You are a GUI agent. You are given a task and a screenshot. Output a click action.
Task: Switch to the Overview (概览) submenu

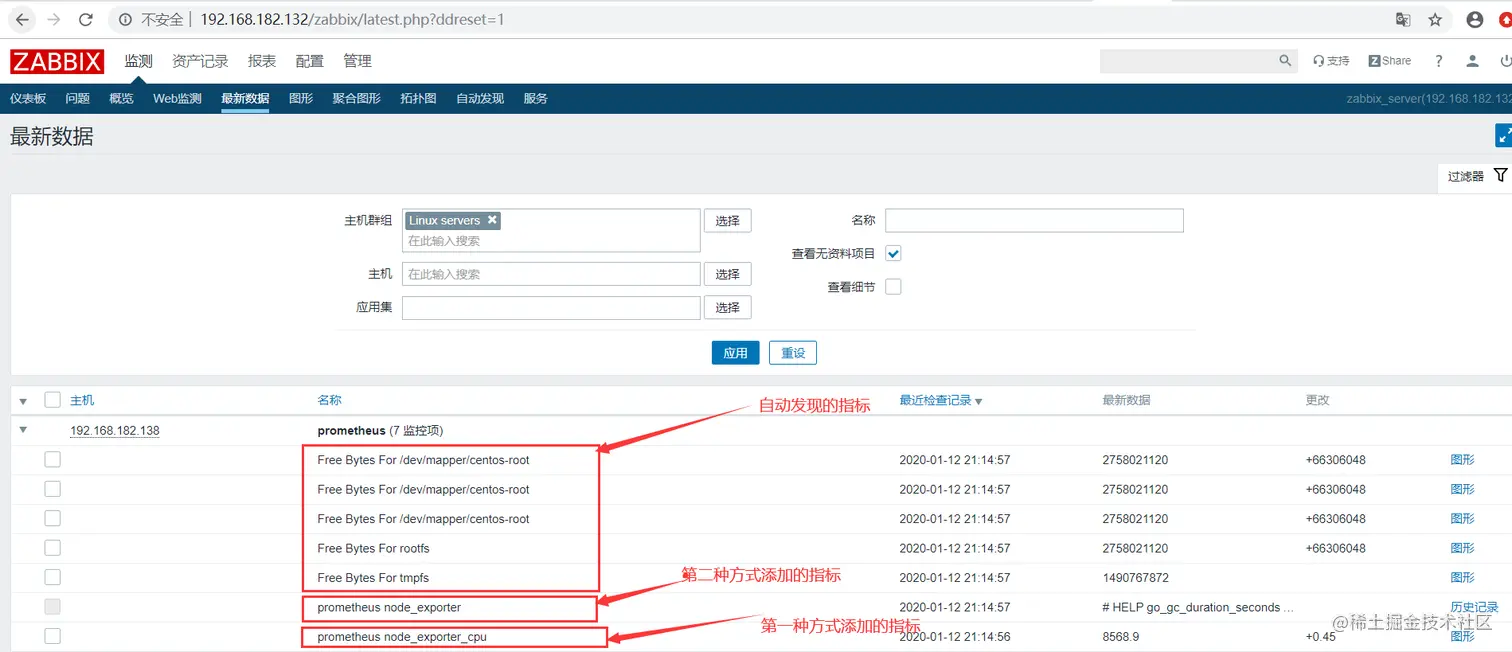tap(121, 98)
